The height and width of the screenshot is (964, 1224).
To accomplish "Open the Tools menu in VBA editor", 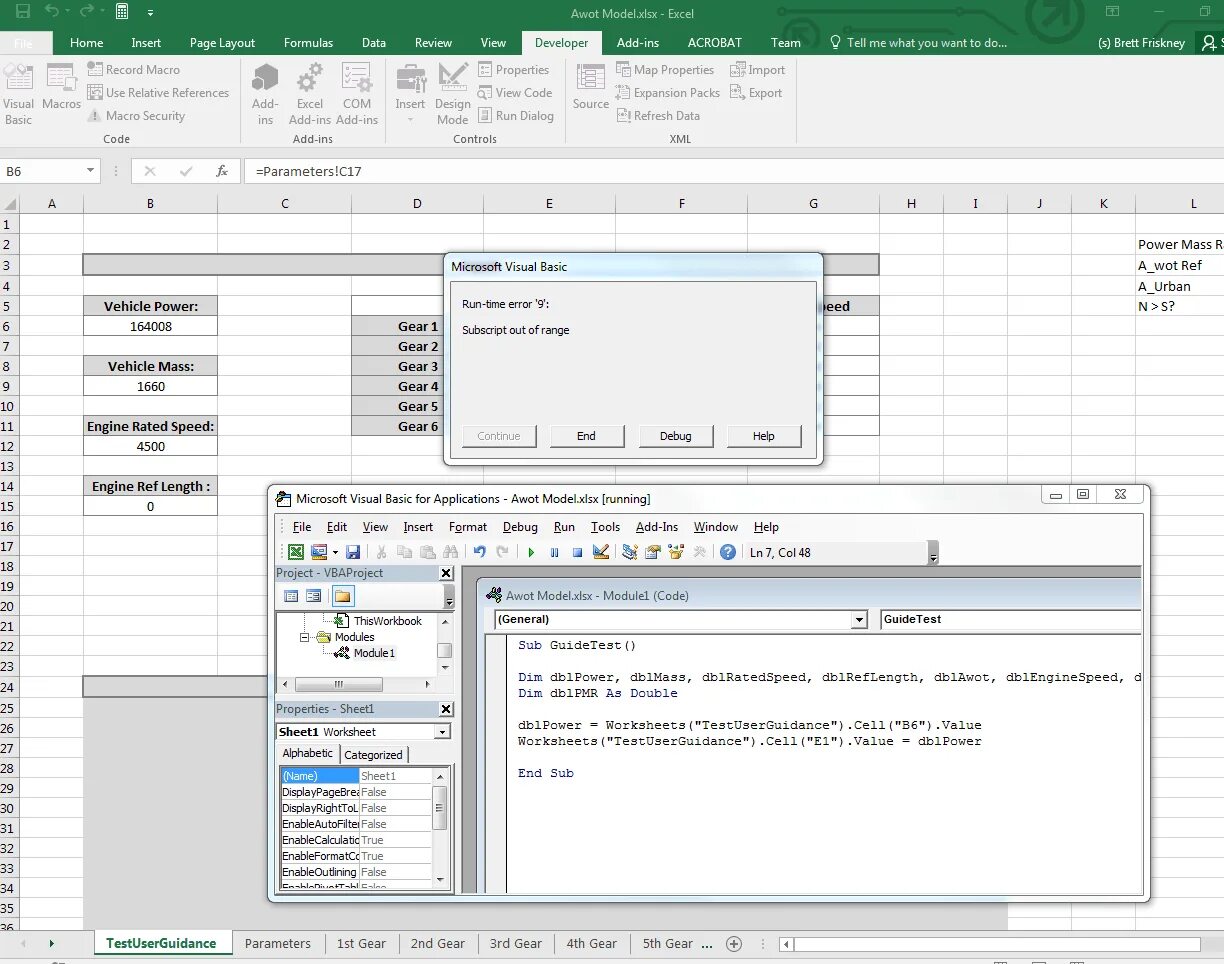I will (x=605, y=527).
